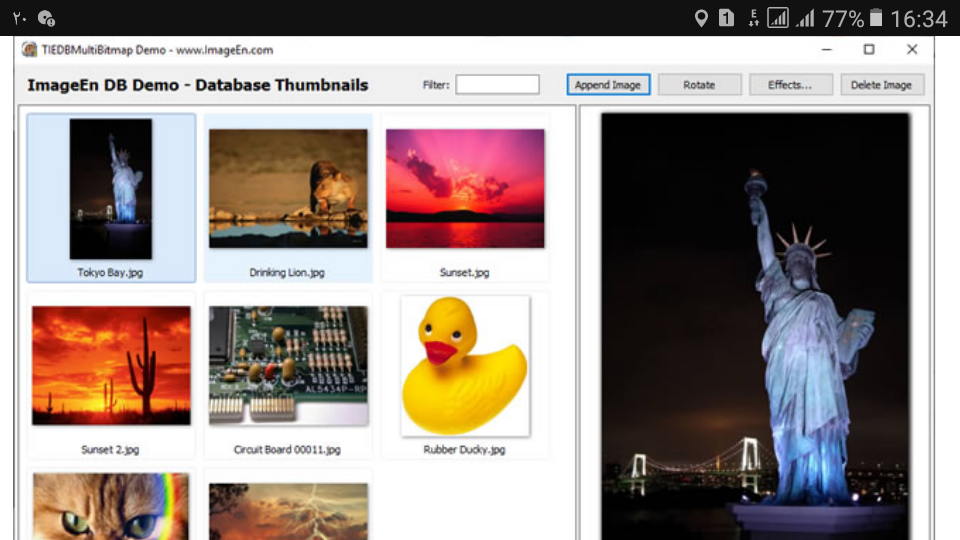Select the lightning sky thumbnail

click(288, 511)
